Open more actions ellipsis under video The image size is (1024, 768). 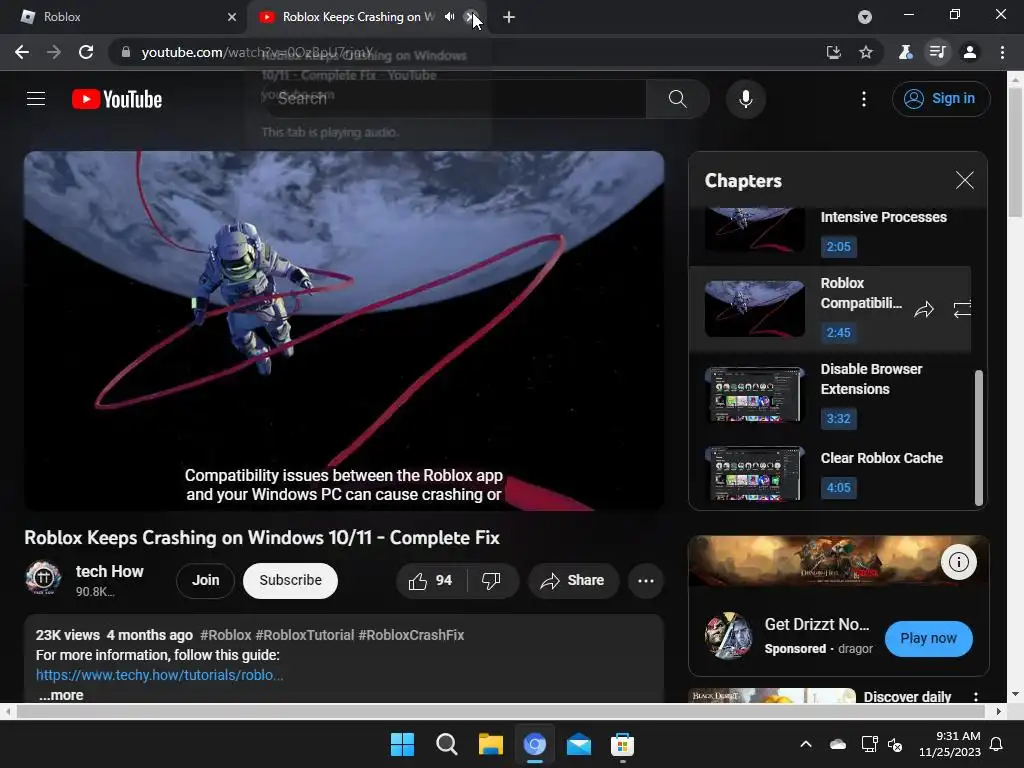pyautogui.click(x=646, y=581)
